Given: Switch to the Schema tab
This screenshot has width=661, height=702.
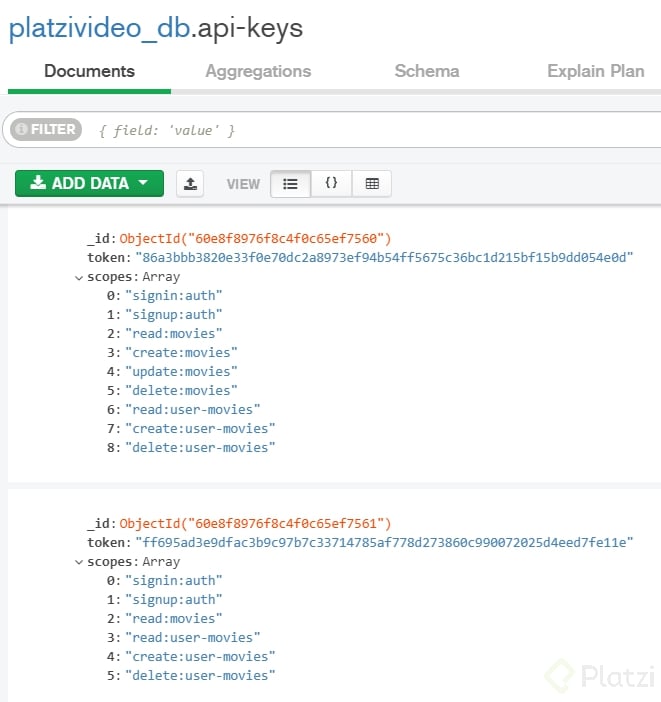Looking at the screenshot, I should pos(427,71).
